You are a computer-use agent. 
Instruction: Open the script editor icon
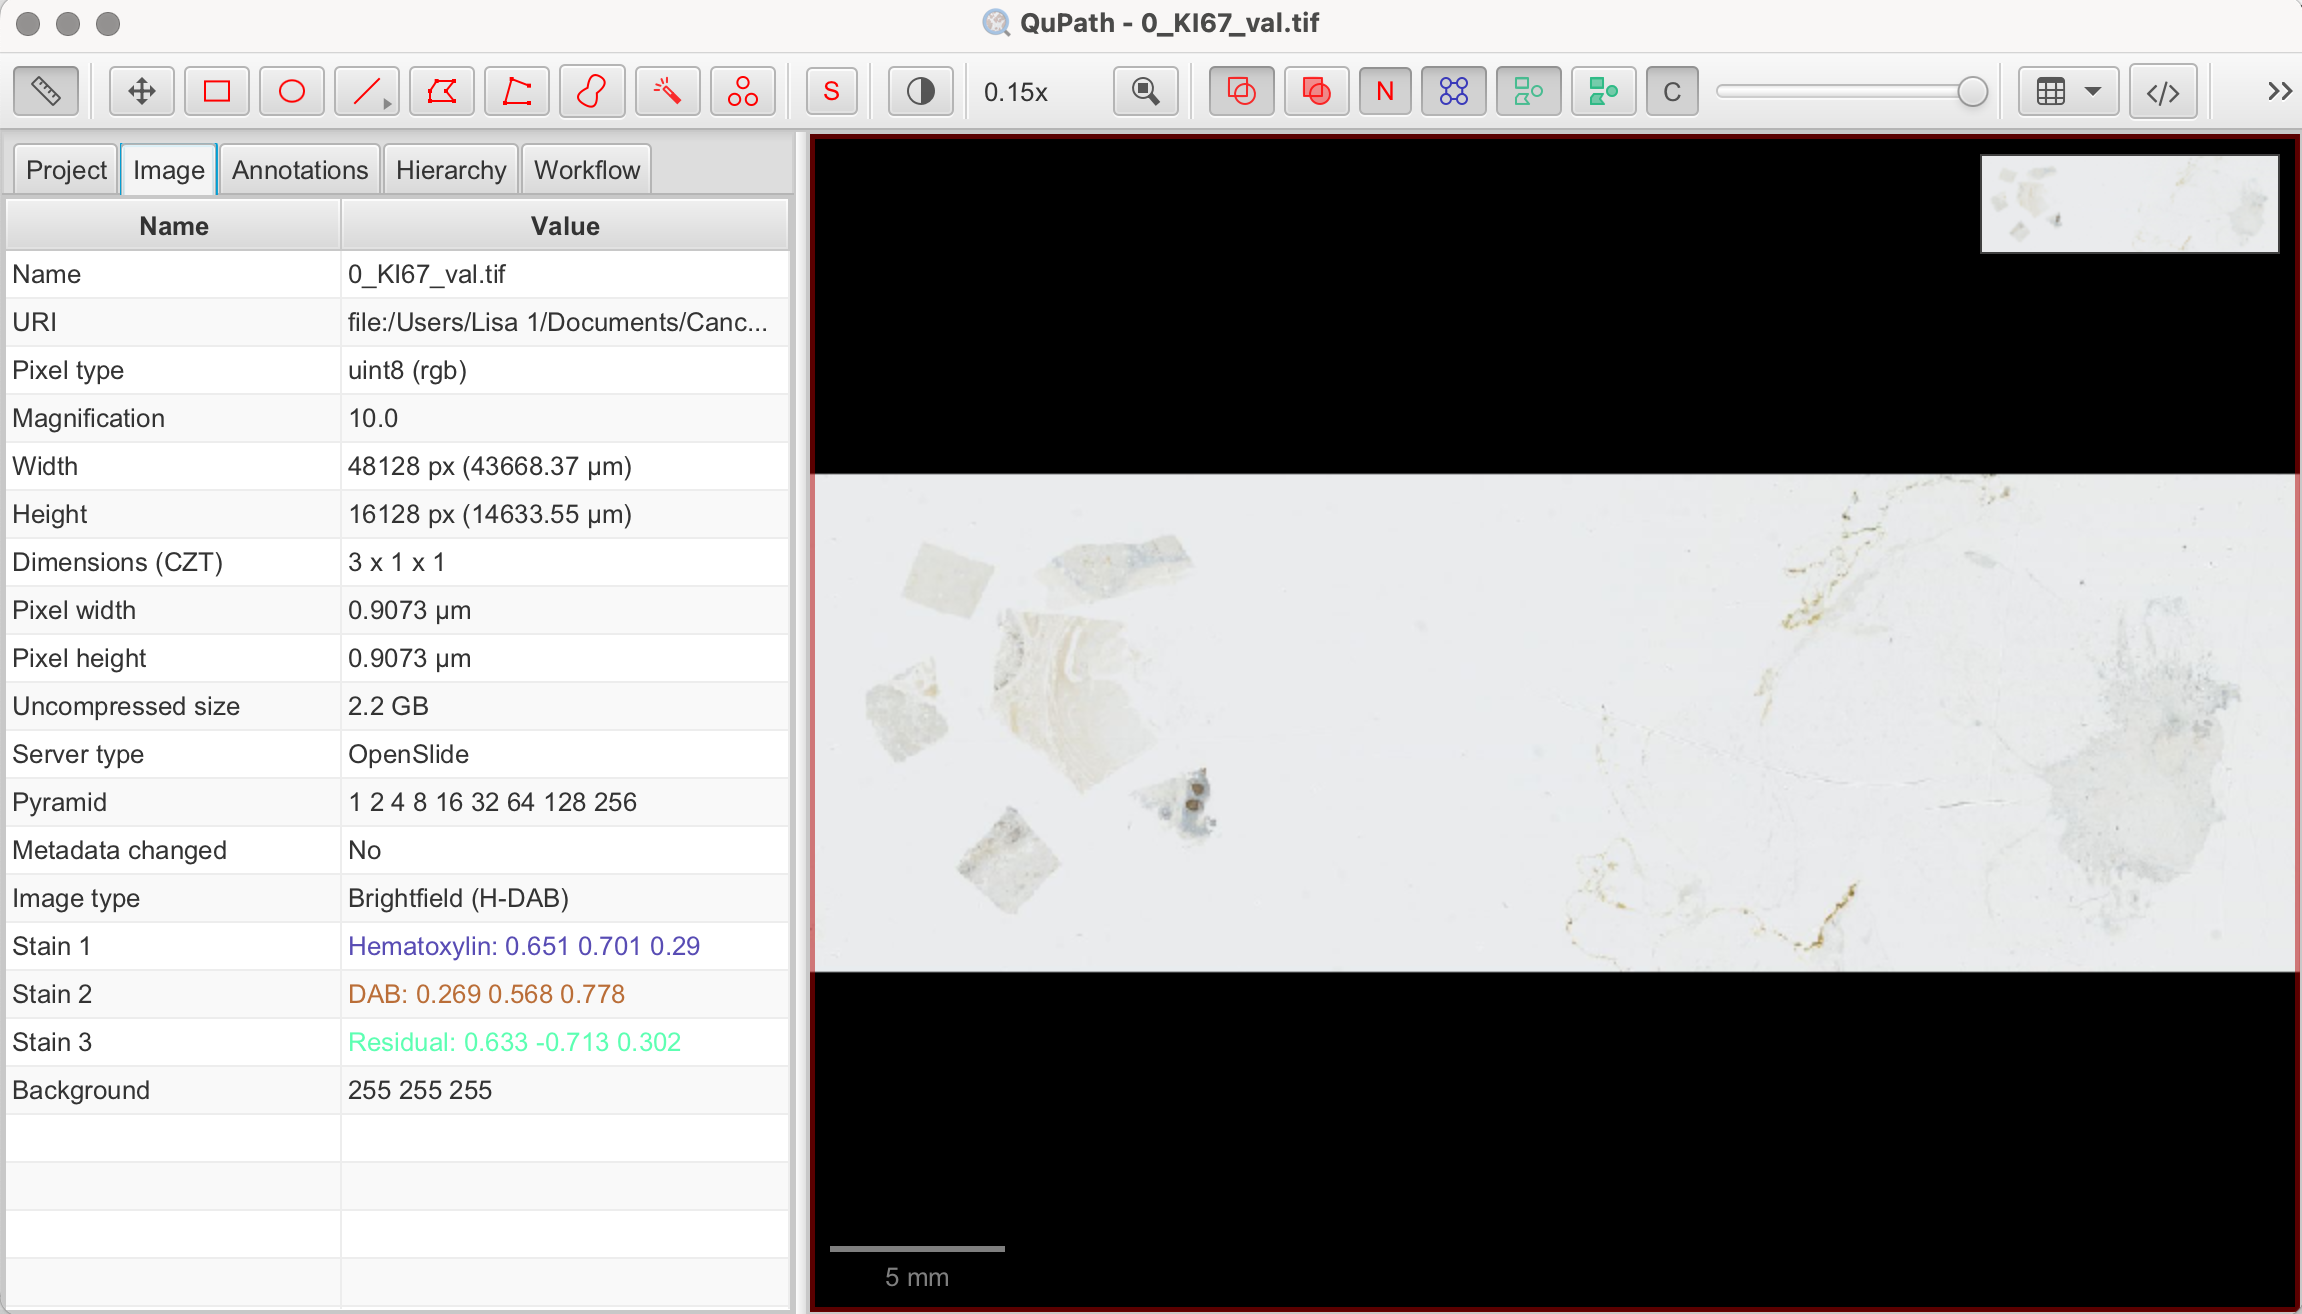(x=2162, y=92)
